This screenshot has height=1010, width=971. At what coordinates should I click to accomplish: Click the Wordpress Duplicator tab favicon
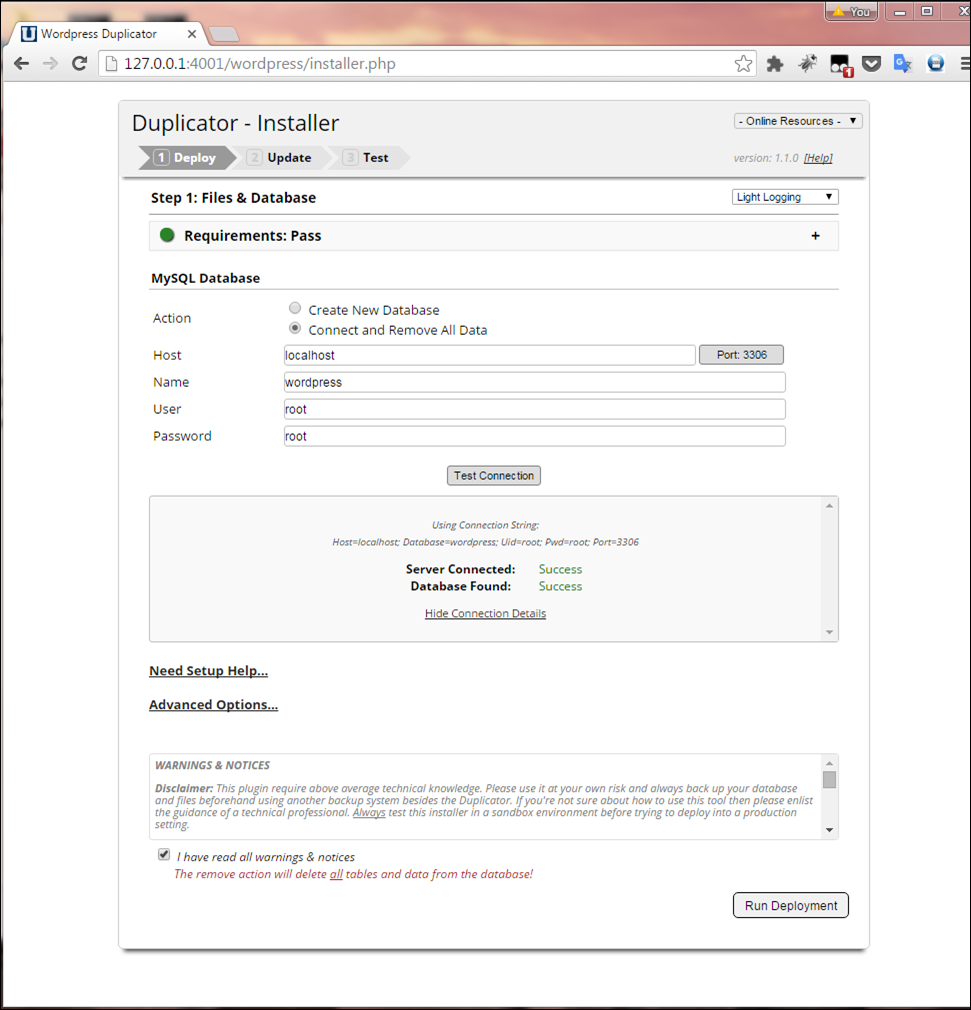tap(28, 33)
